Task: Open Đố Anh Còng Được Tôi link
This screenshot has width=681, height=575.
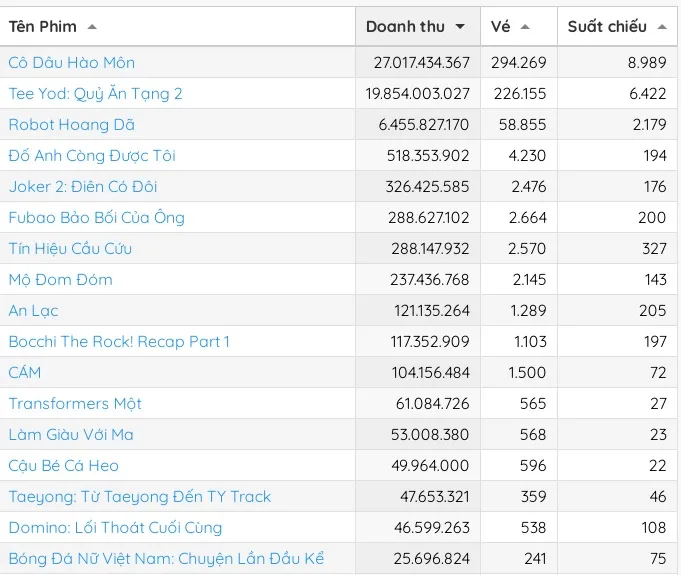Action: [92, 155]
